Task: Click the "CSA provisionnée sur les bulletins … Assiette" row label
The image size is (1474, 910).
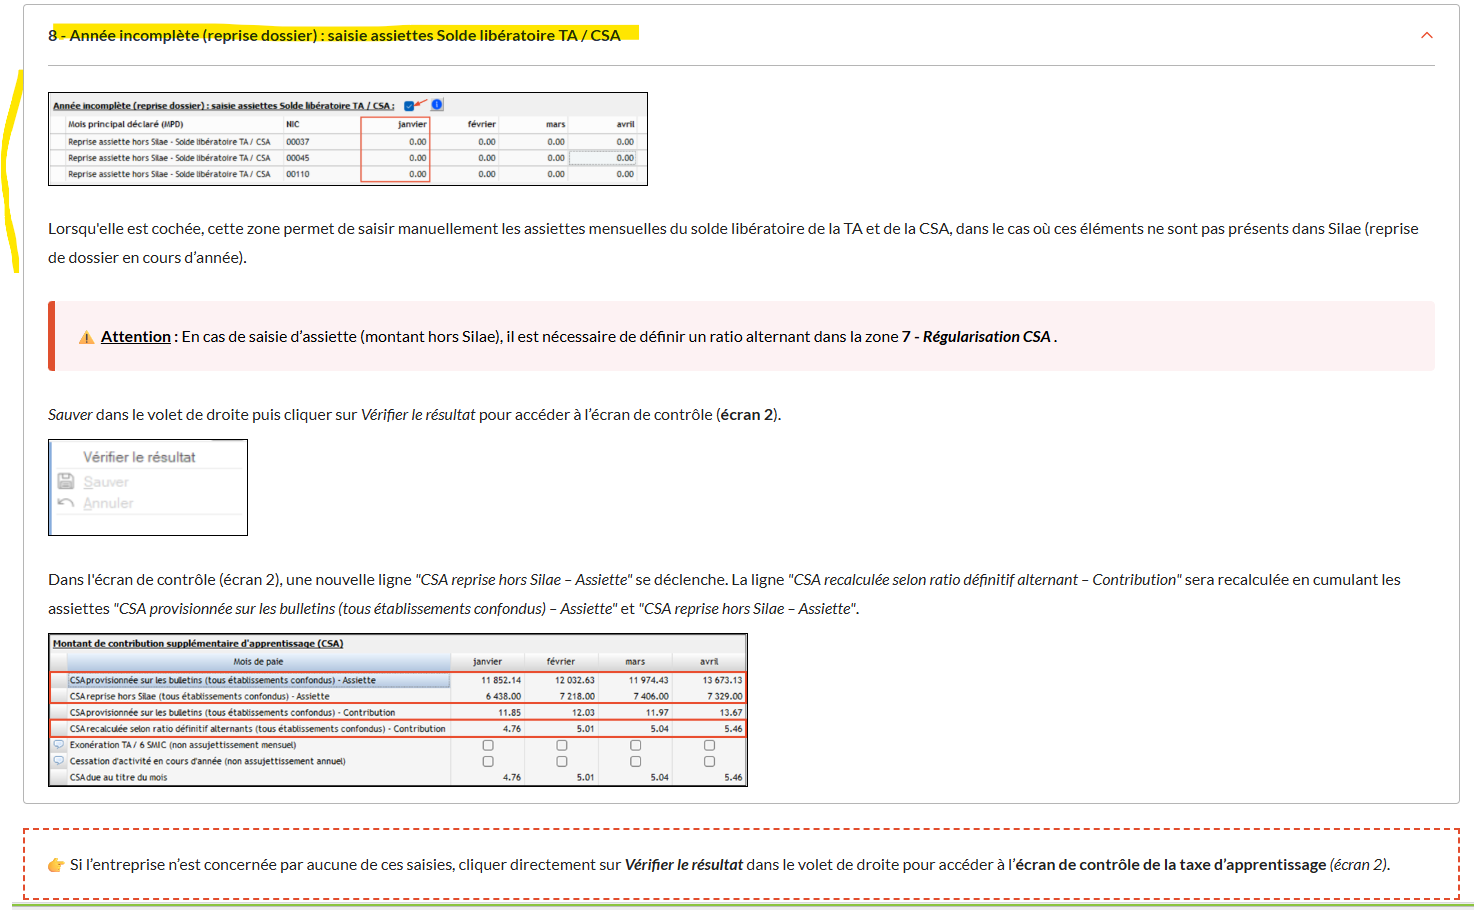Action: pos(223,680)
